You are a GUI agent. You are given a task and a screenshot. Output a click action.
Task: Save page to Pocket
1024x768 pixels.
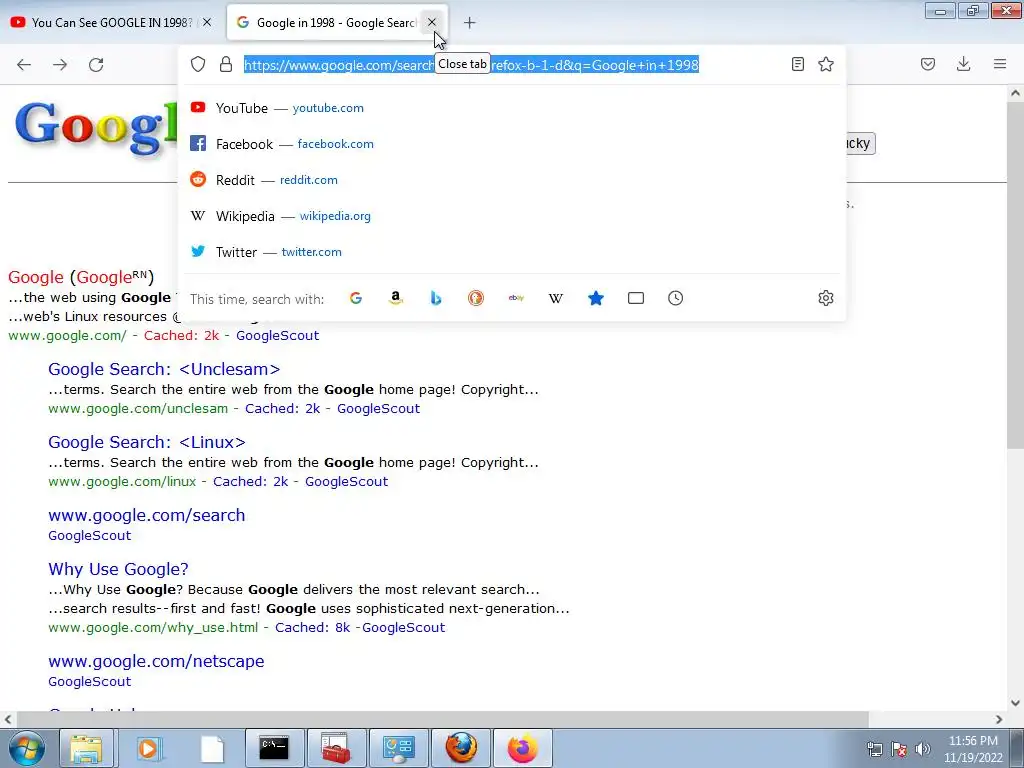[928, 64]
